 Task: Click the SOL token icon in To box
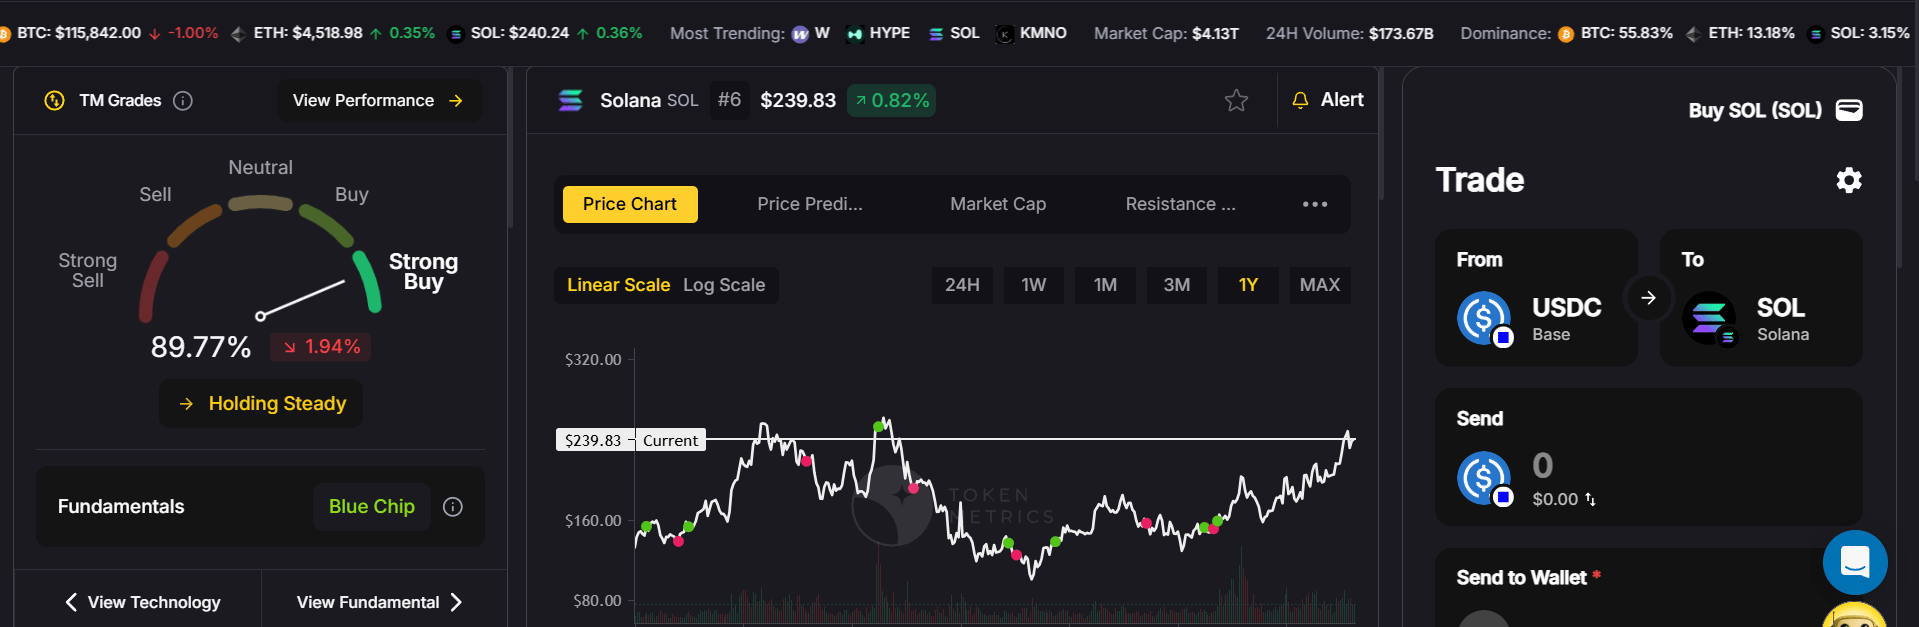[1709, 319]
